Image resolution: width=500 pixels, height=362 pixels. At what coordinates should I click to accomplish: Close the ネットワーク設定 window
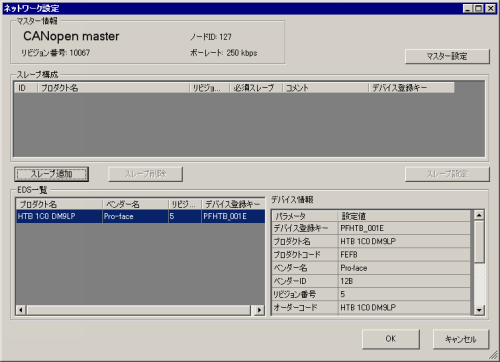[490, 8]
